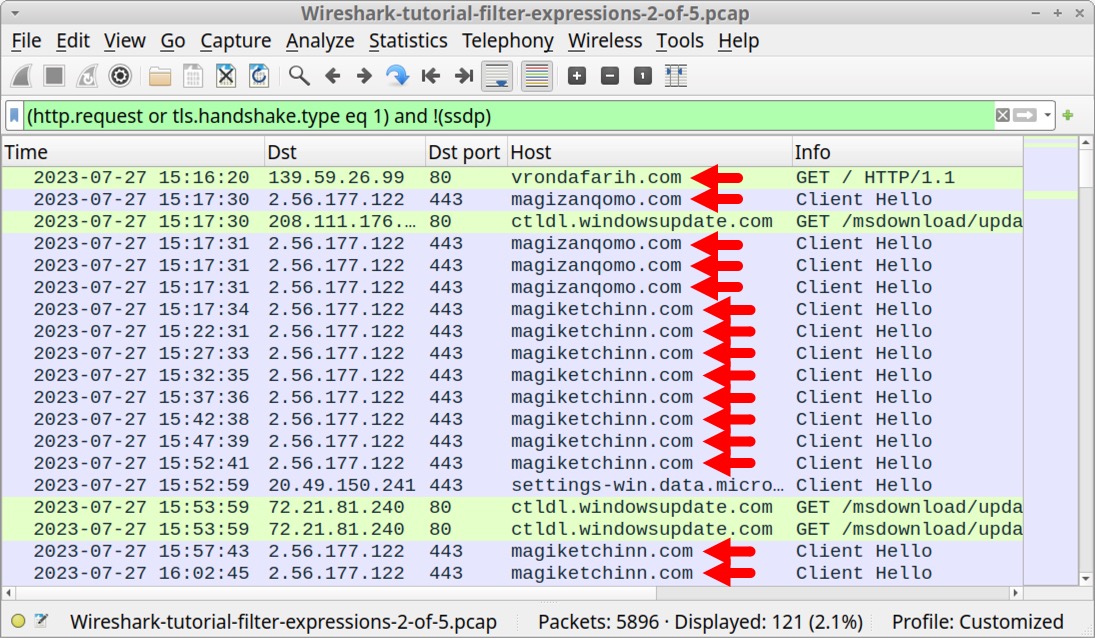Go to the last packet
The width and height of the screenshot is (1095, 638).
tap(464, 75)
